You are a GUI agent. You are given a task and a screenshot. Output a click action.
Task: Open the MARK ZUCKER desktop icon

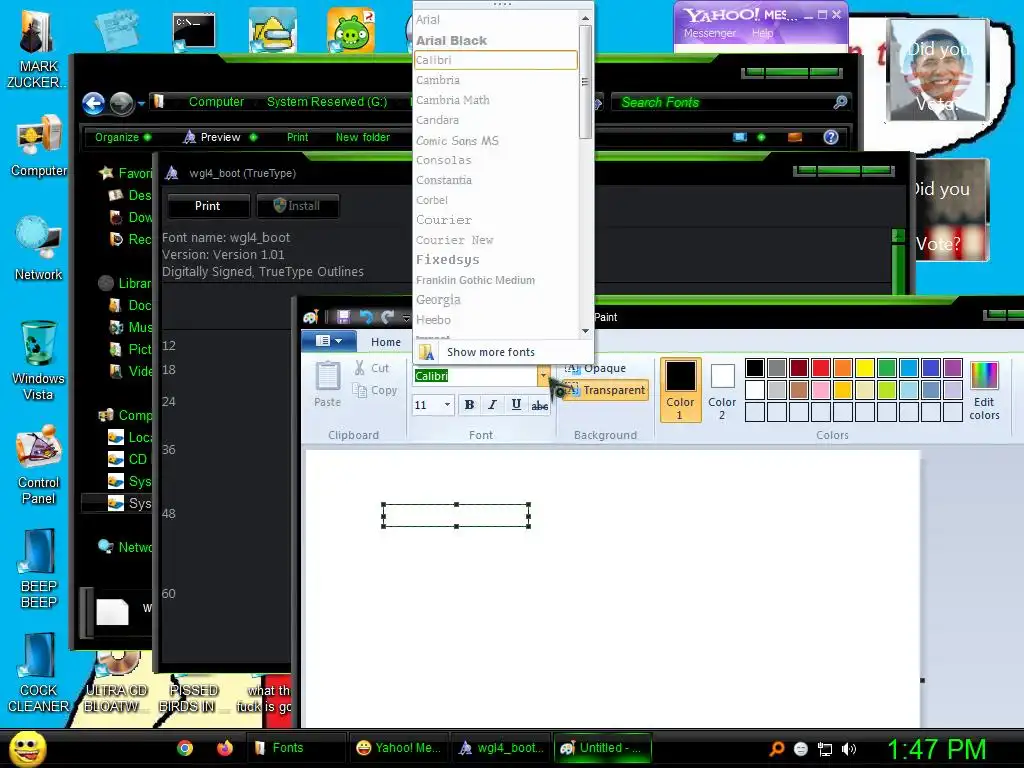point(38,50)
